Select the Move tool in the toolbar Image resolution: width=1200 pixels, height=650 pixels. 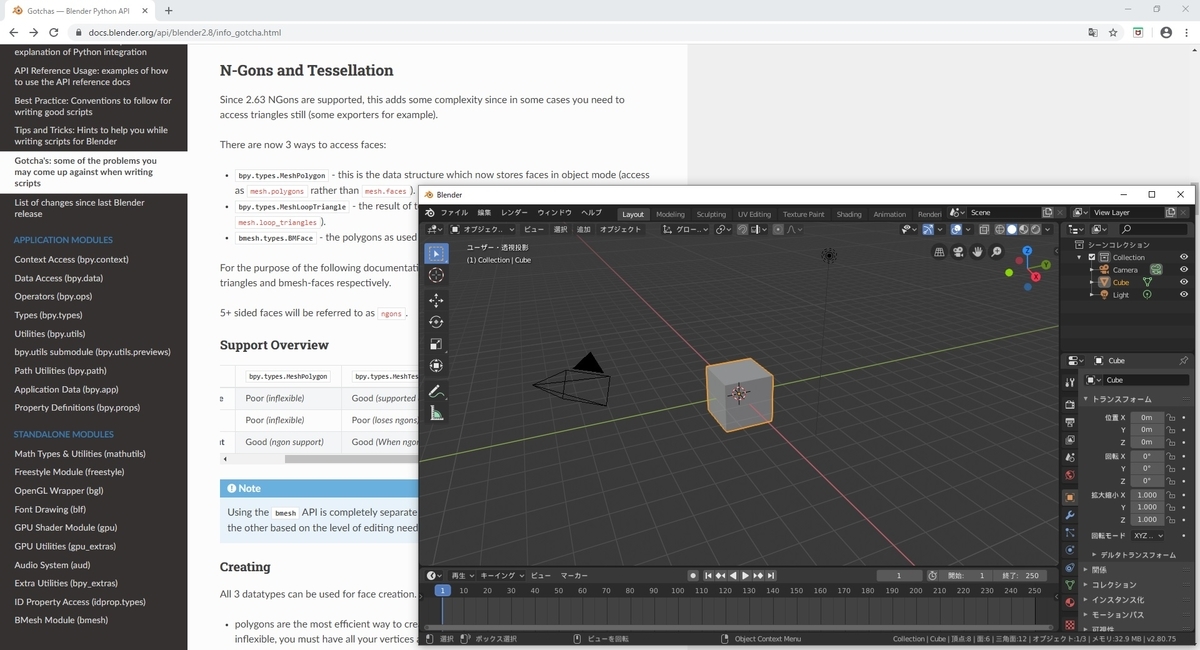pos(436,299)
